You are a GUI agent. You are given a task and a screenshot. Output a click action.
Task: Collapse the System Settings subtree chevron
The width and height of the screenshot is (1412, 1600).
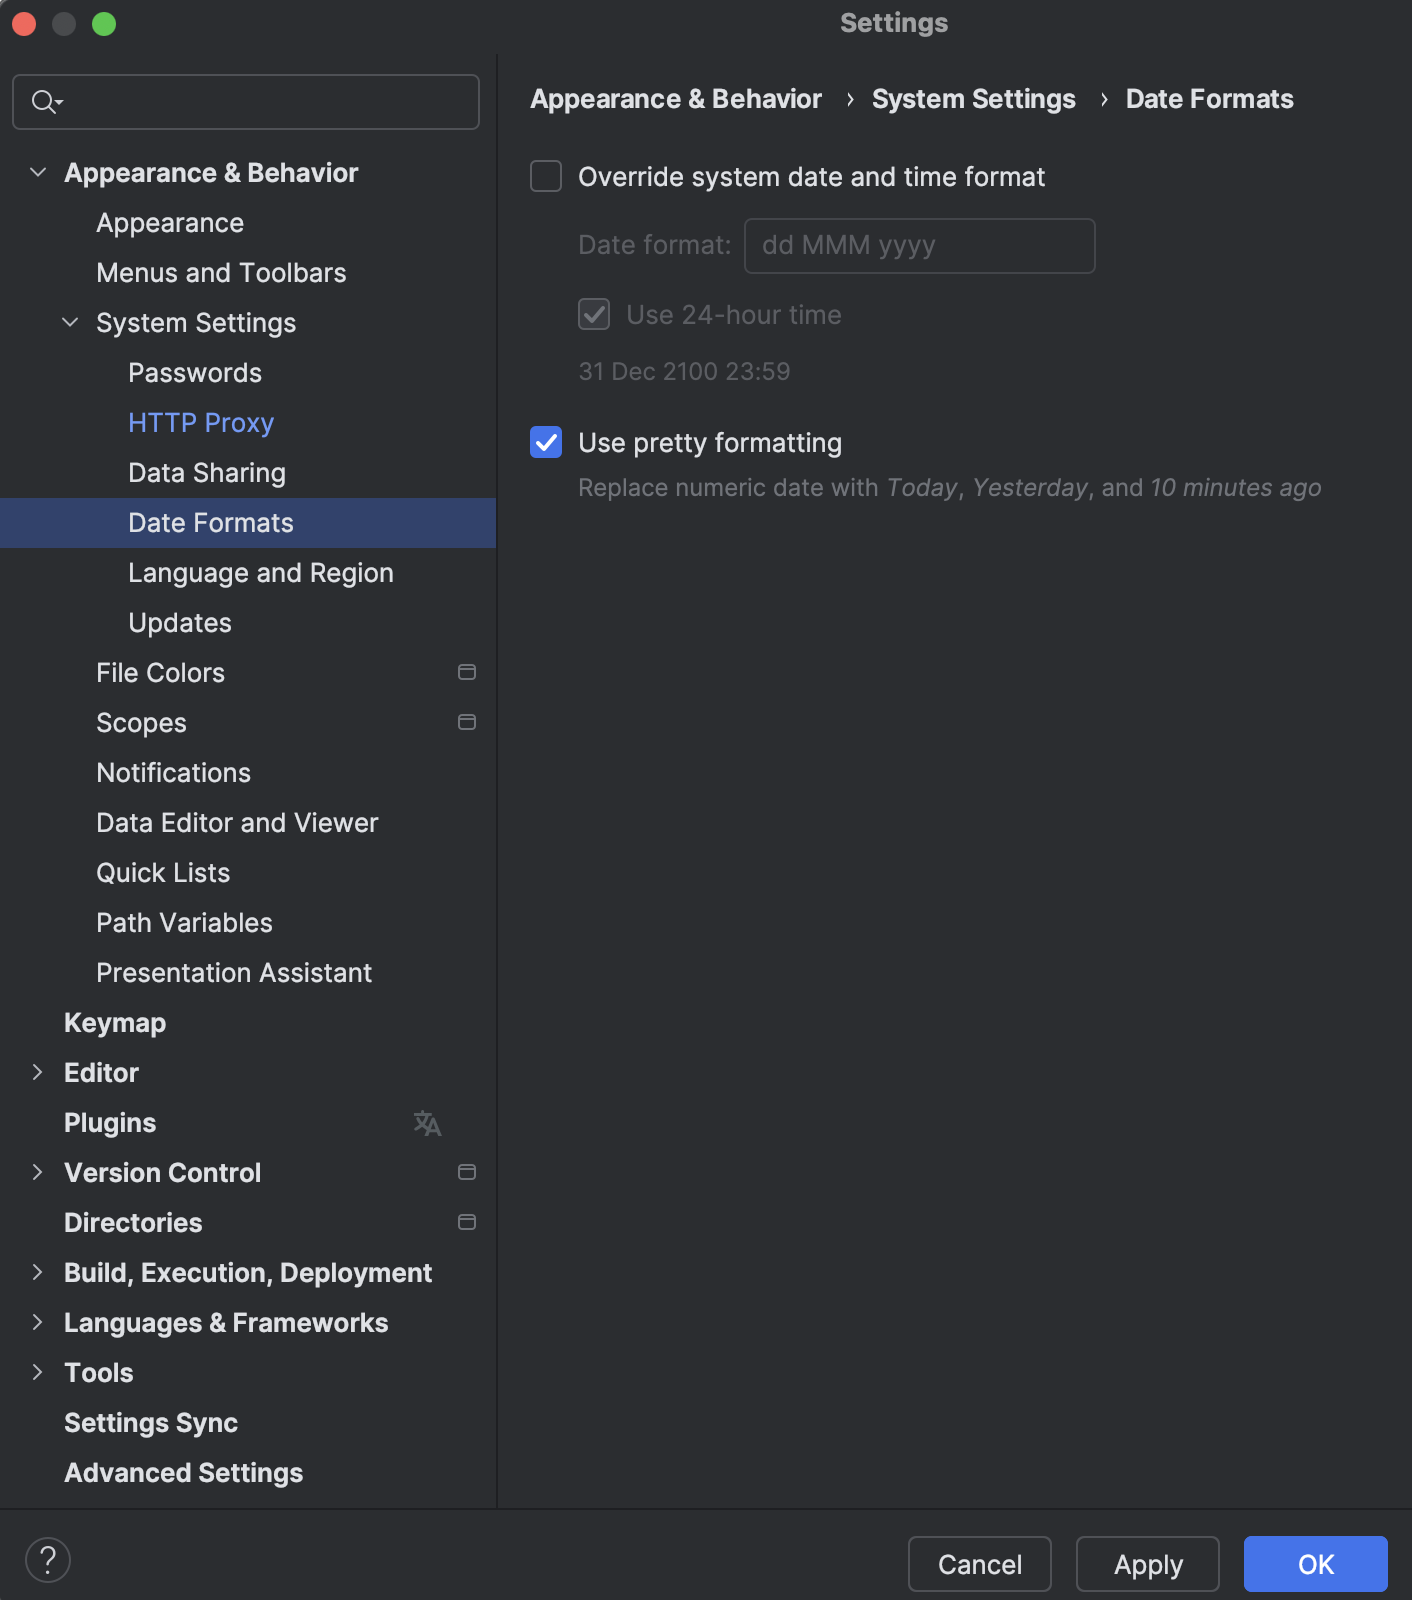[x=70, y=322]
